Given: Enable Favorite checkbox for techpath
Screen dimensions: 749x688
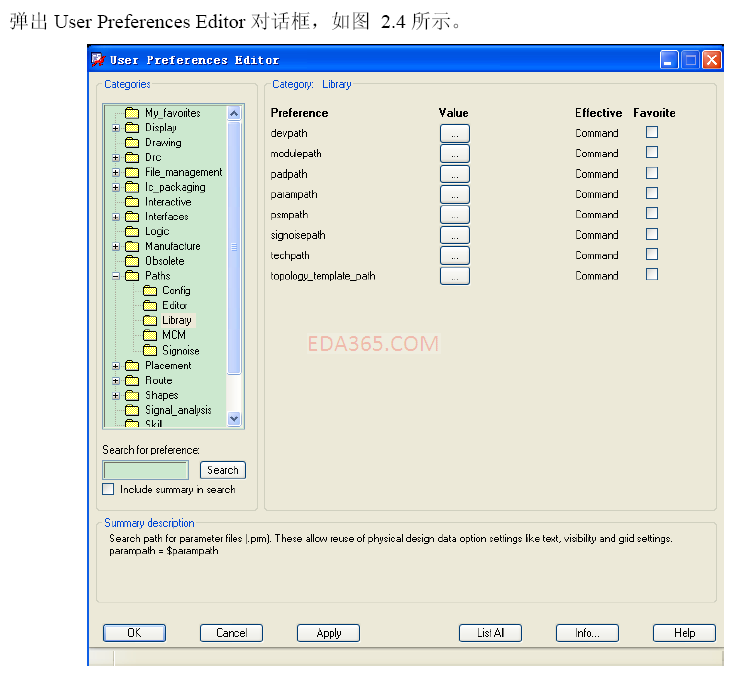Looking at the screenshot, I should click(652, 254).
